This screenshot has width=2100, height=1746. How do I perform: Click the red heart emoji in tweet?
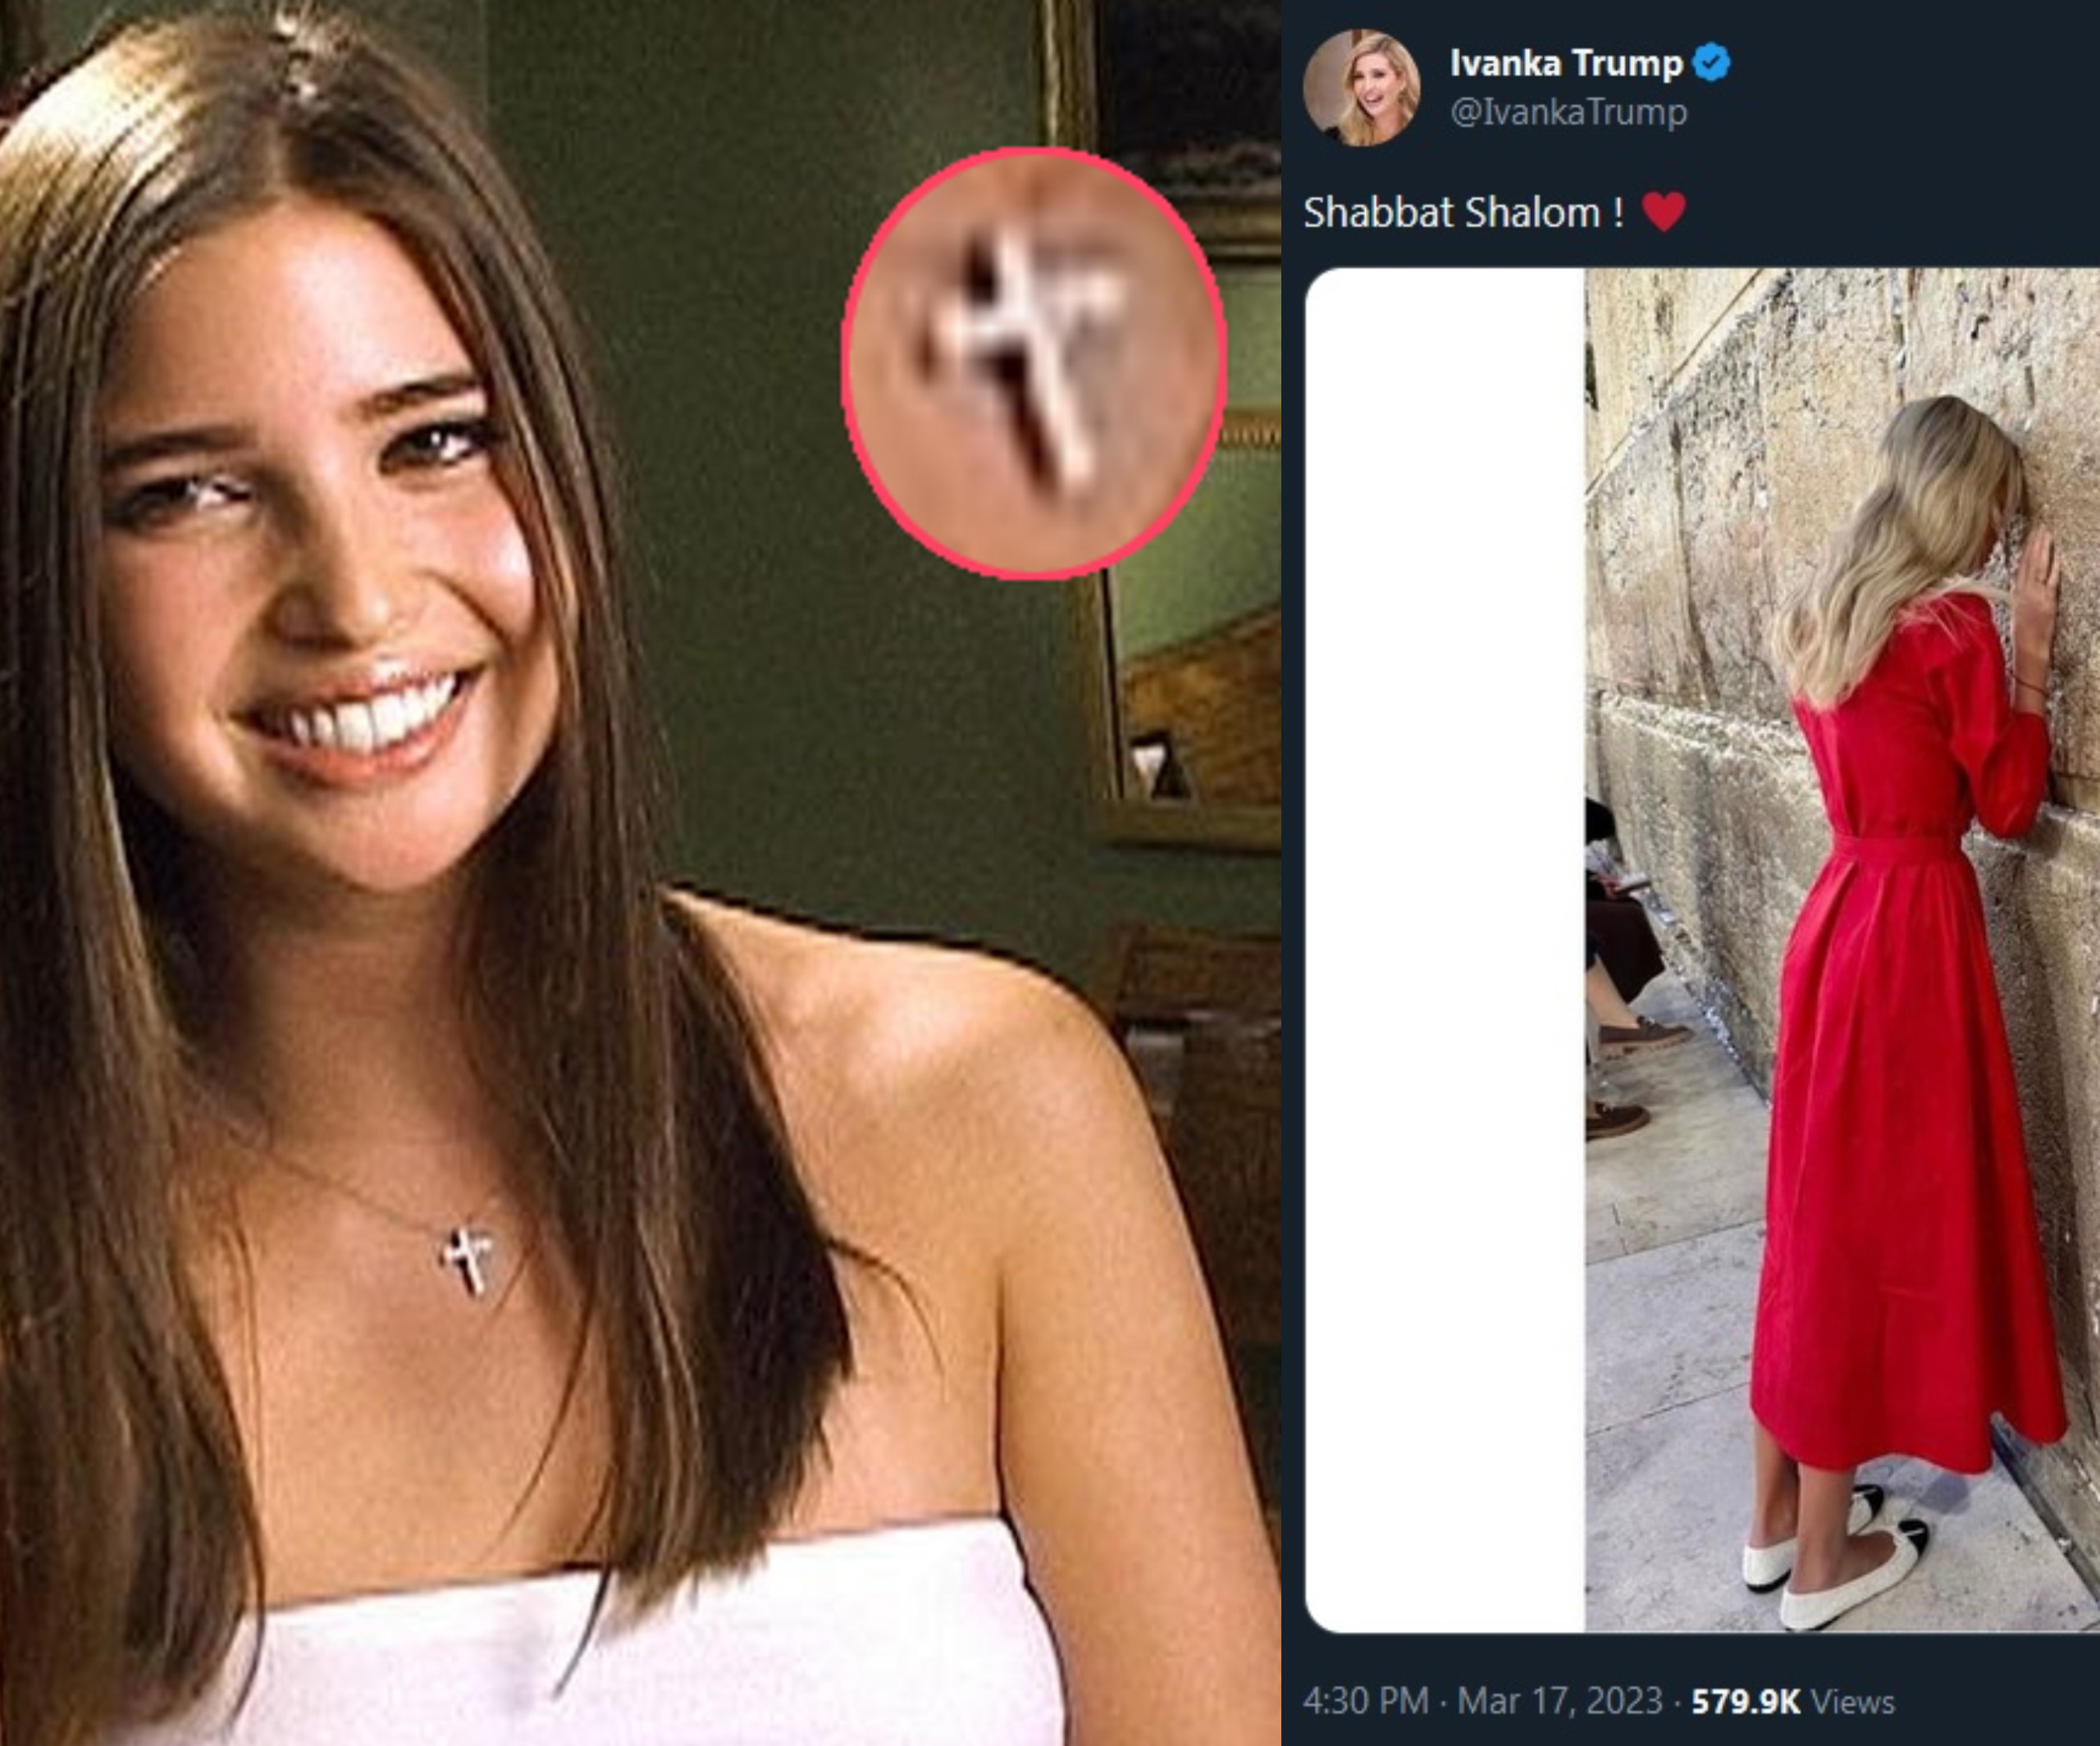click(x=1664, y=211)
